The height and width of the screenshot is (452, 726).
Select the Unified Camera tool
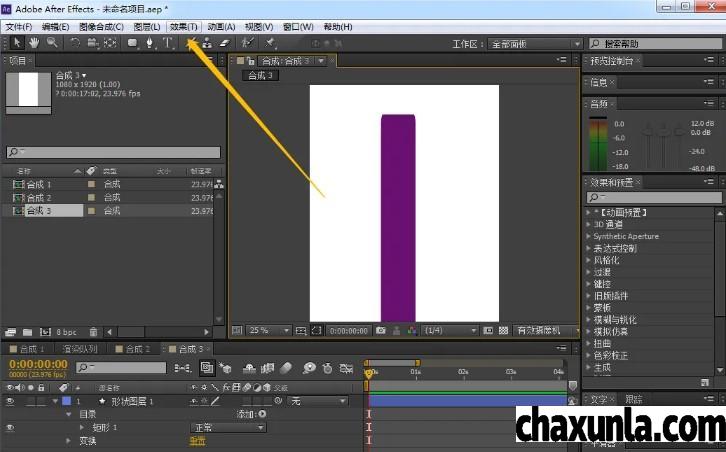[x=93, y=43]
